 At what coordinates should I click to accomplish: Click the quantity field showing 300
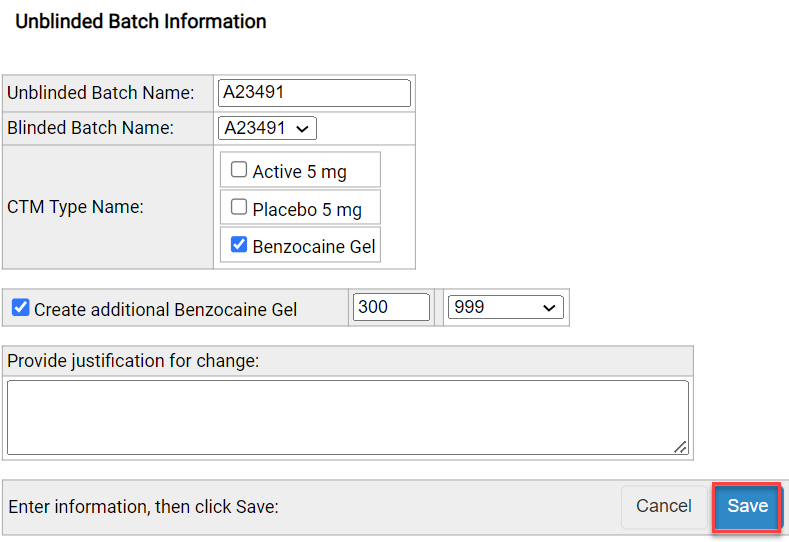click(391, 308)
